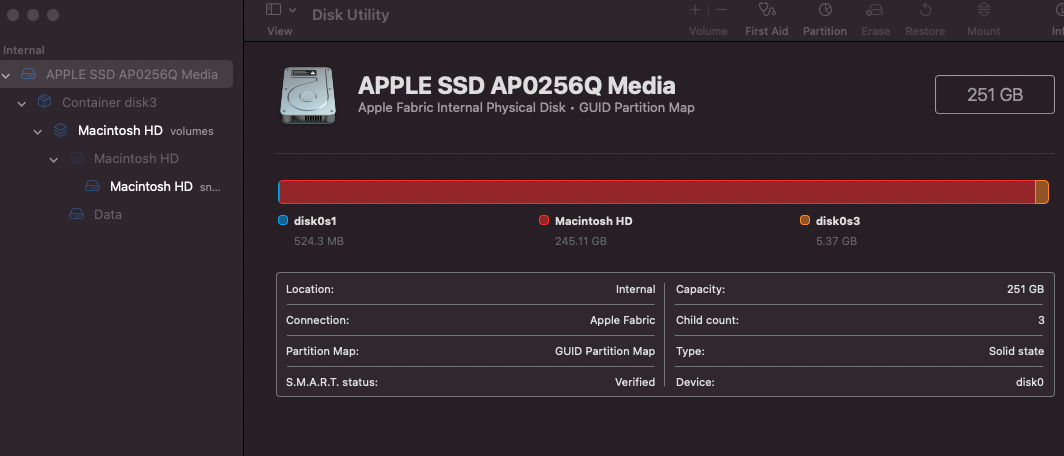Click the Partition pie chart icon
This screenshot has width=1064, height=456.
coord(825,11)
